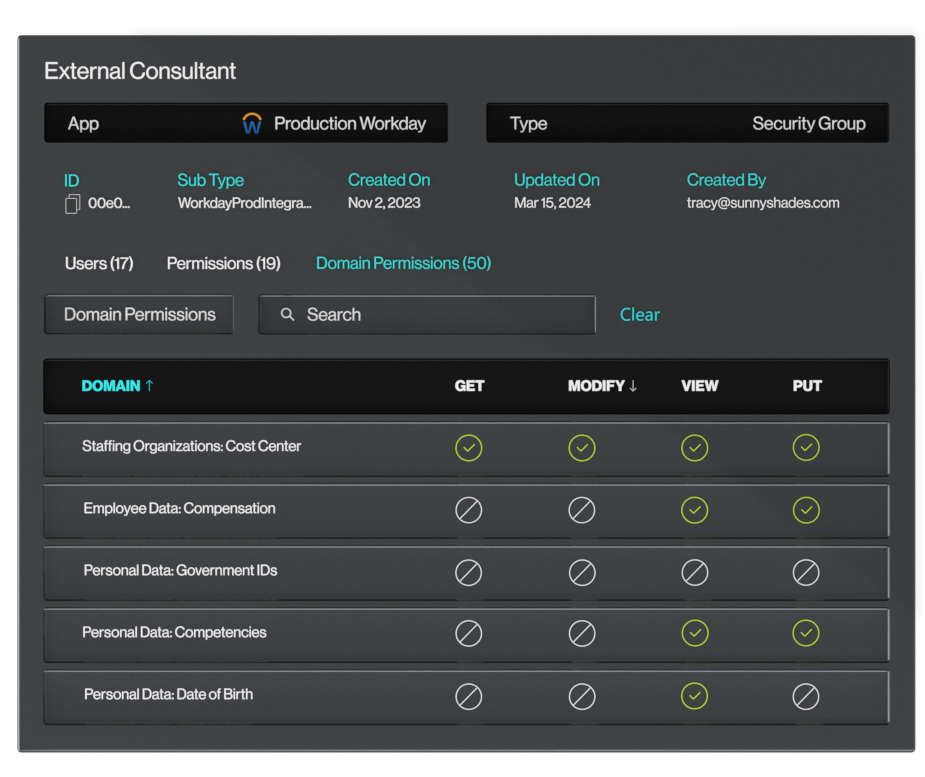Switch to the Permissions (19) tab
The image size is (925, 777).
(x=223, y=264)
